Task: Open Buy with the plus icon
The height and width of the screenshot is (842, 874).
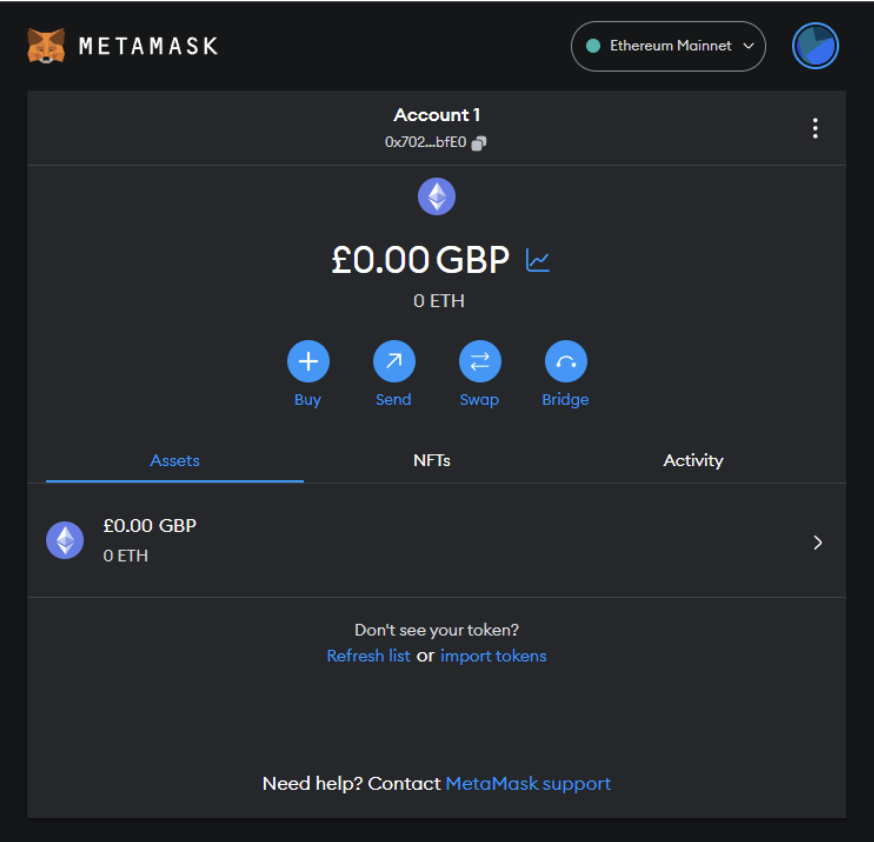Action: click(x=308, y=361)
